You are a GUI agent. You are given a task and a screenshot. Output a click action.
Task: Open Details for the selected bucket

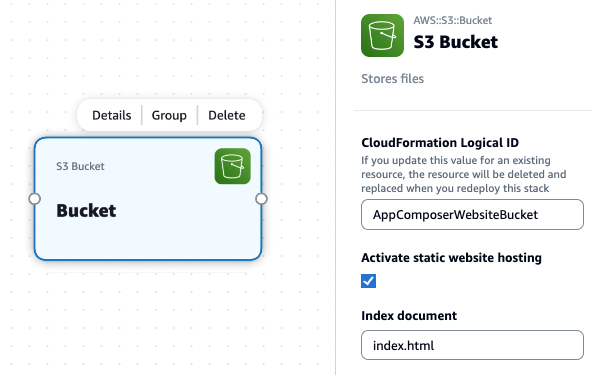(112, 115)
